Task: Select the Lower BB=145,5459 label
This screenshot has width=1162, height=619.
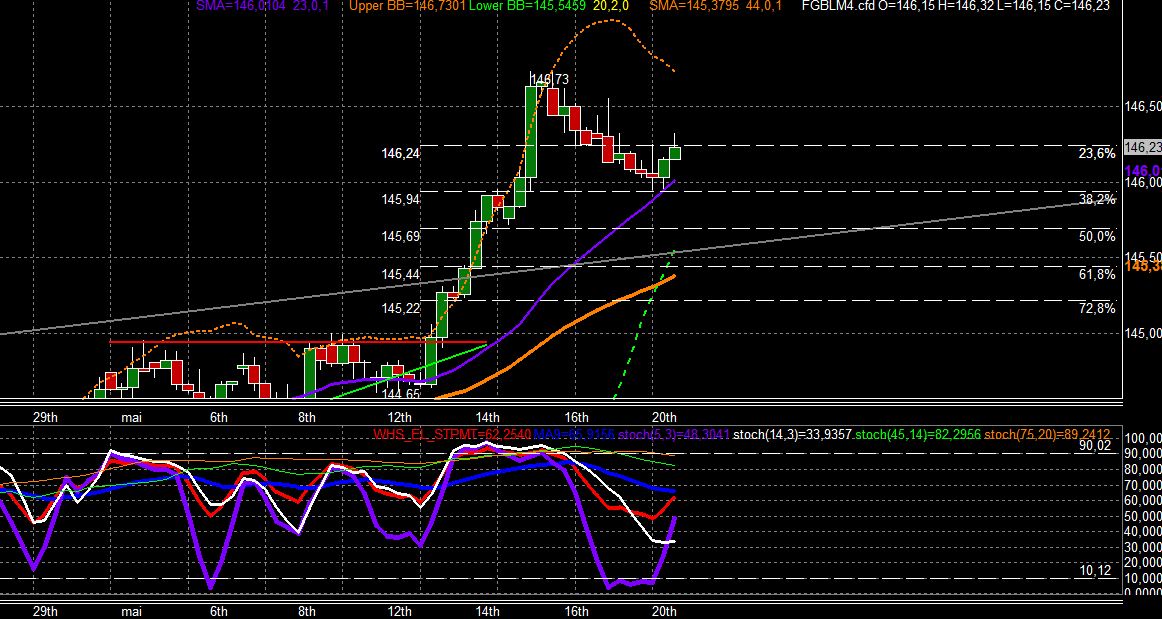Action: pos(525,5)
